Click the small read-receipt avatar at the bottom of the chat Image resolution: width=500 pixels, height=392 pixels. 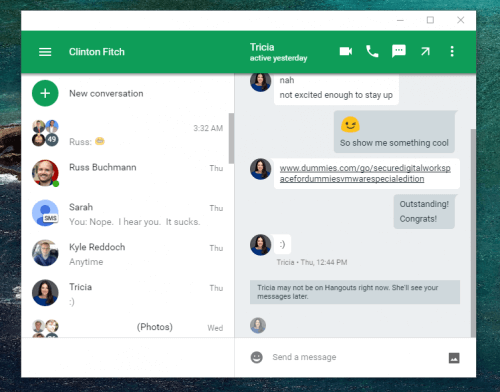[258, 325]
